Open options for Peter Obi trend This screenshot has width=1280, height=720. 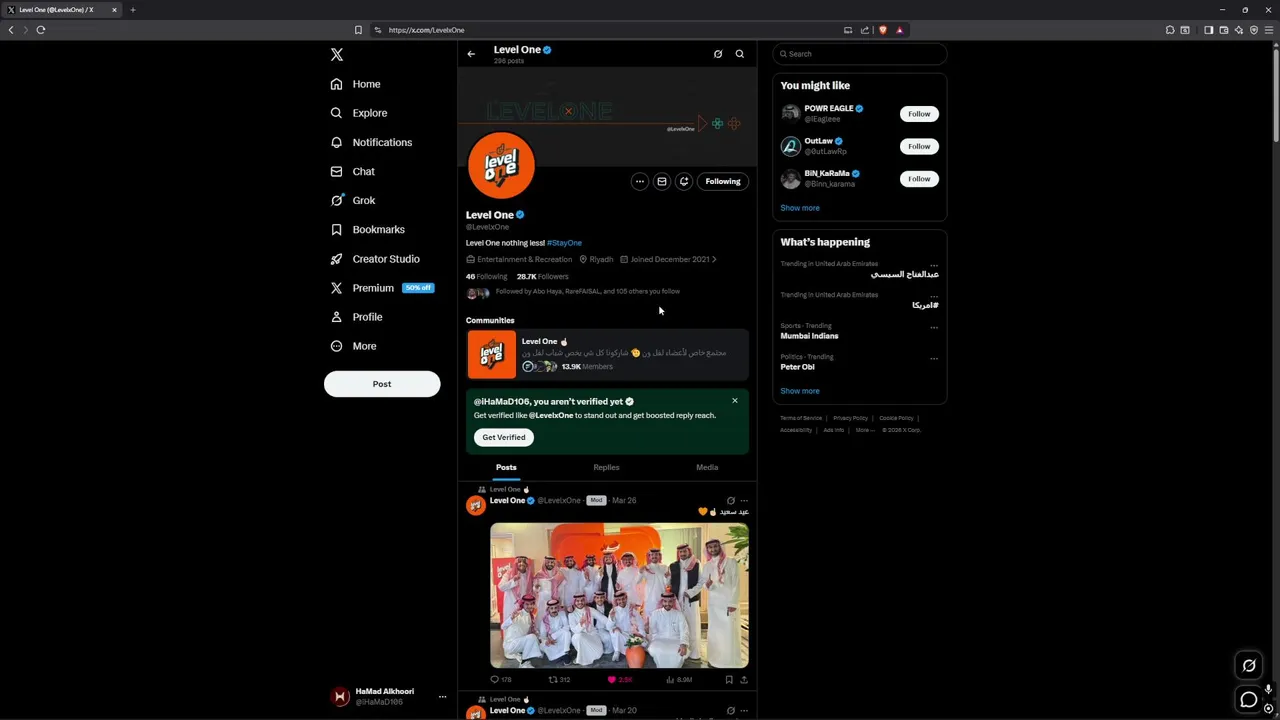(934, 358)
